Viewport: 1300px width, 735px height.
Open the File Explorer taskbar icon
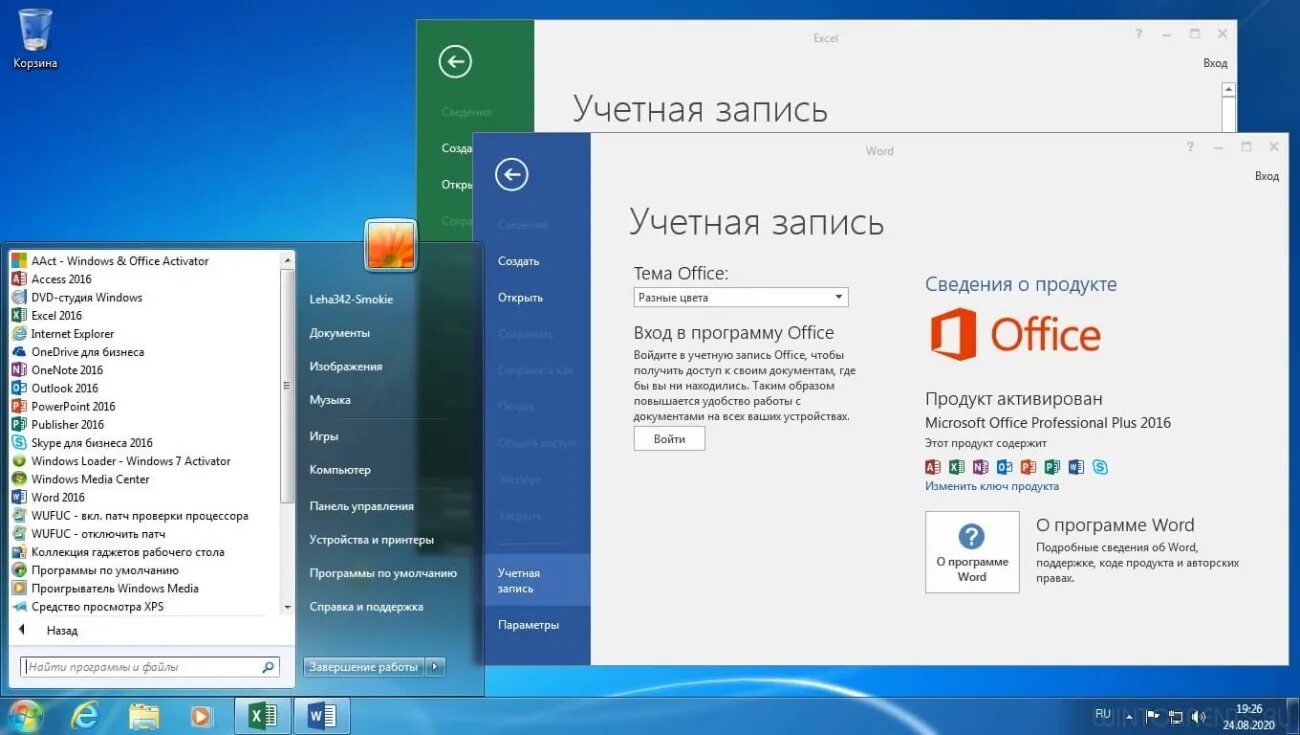[144, 716]
